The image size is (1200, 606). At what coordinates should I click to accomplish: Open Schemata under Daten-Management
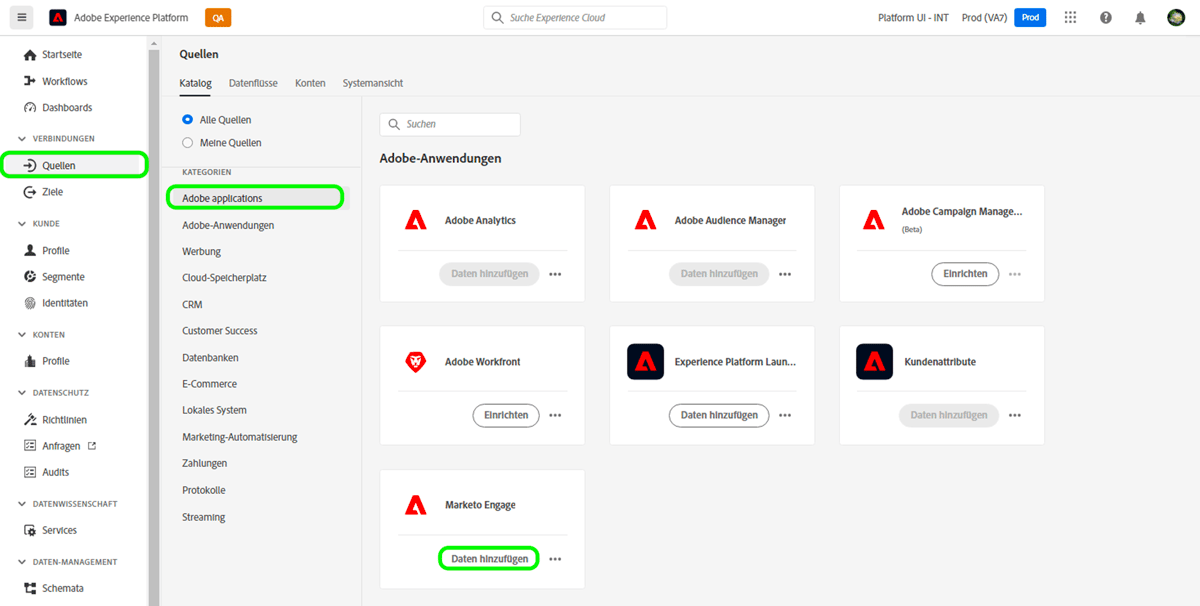pyautogui.click(x=30, y=588)
